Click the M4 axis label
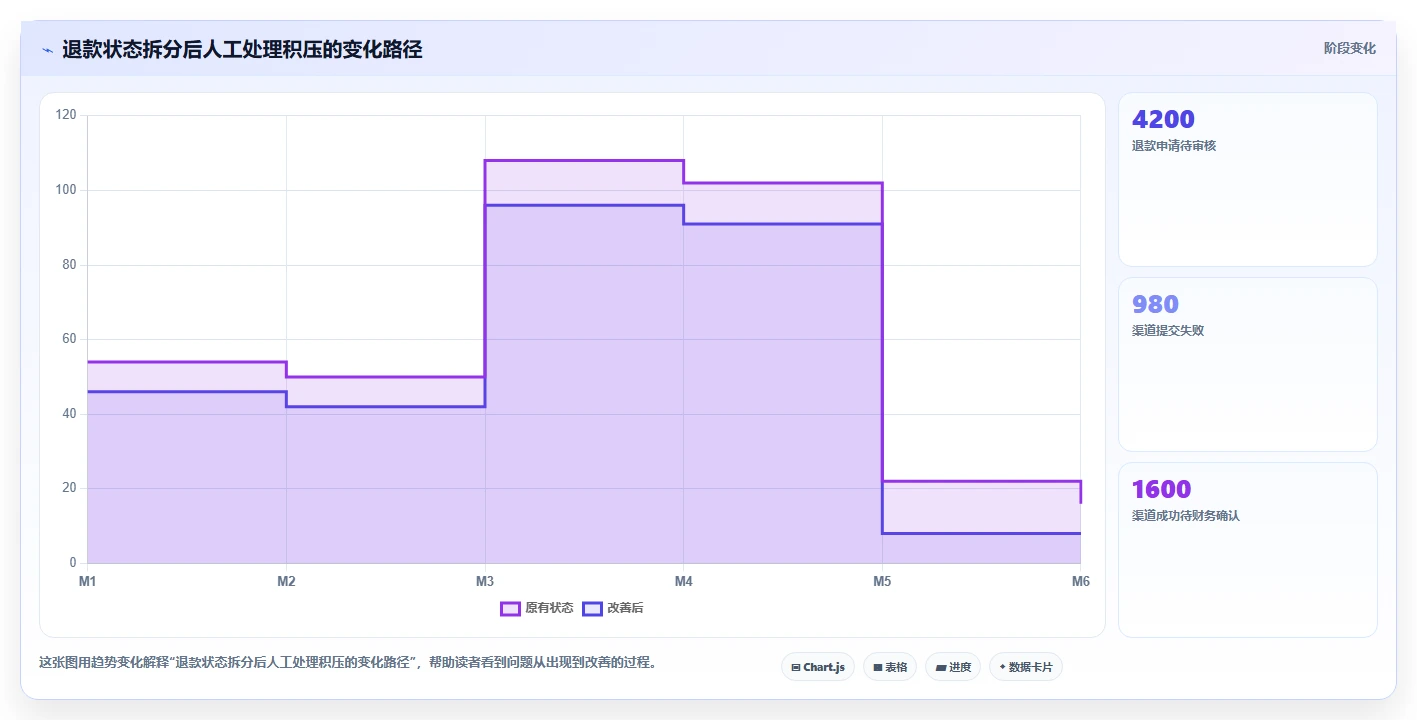This screenshot has height=720, width=1417. click(684, 581)
